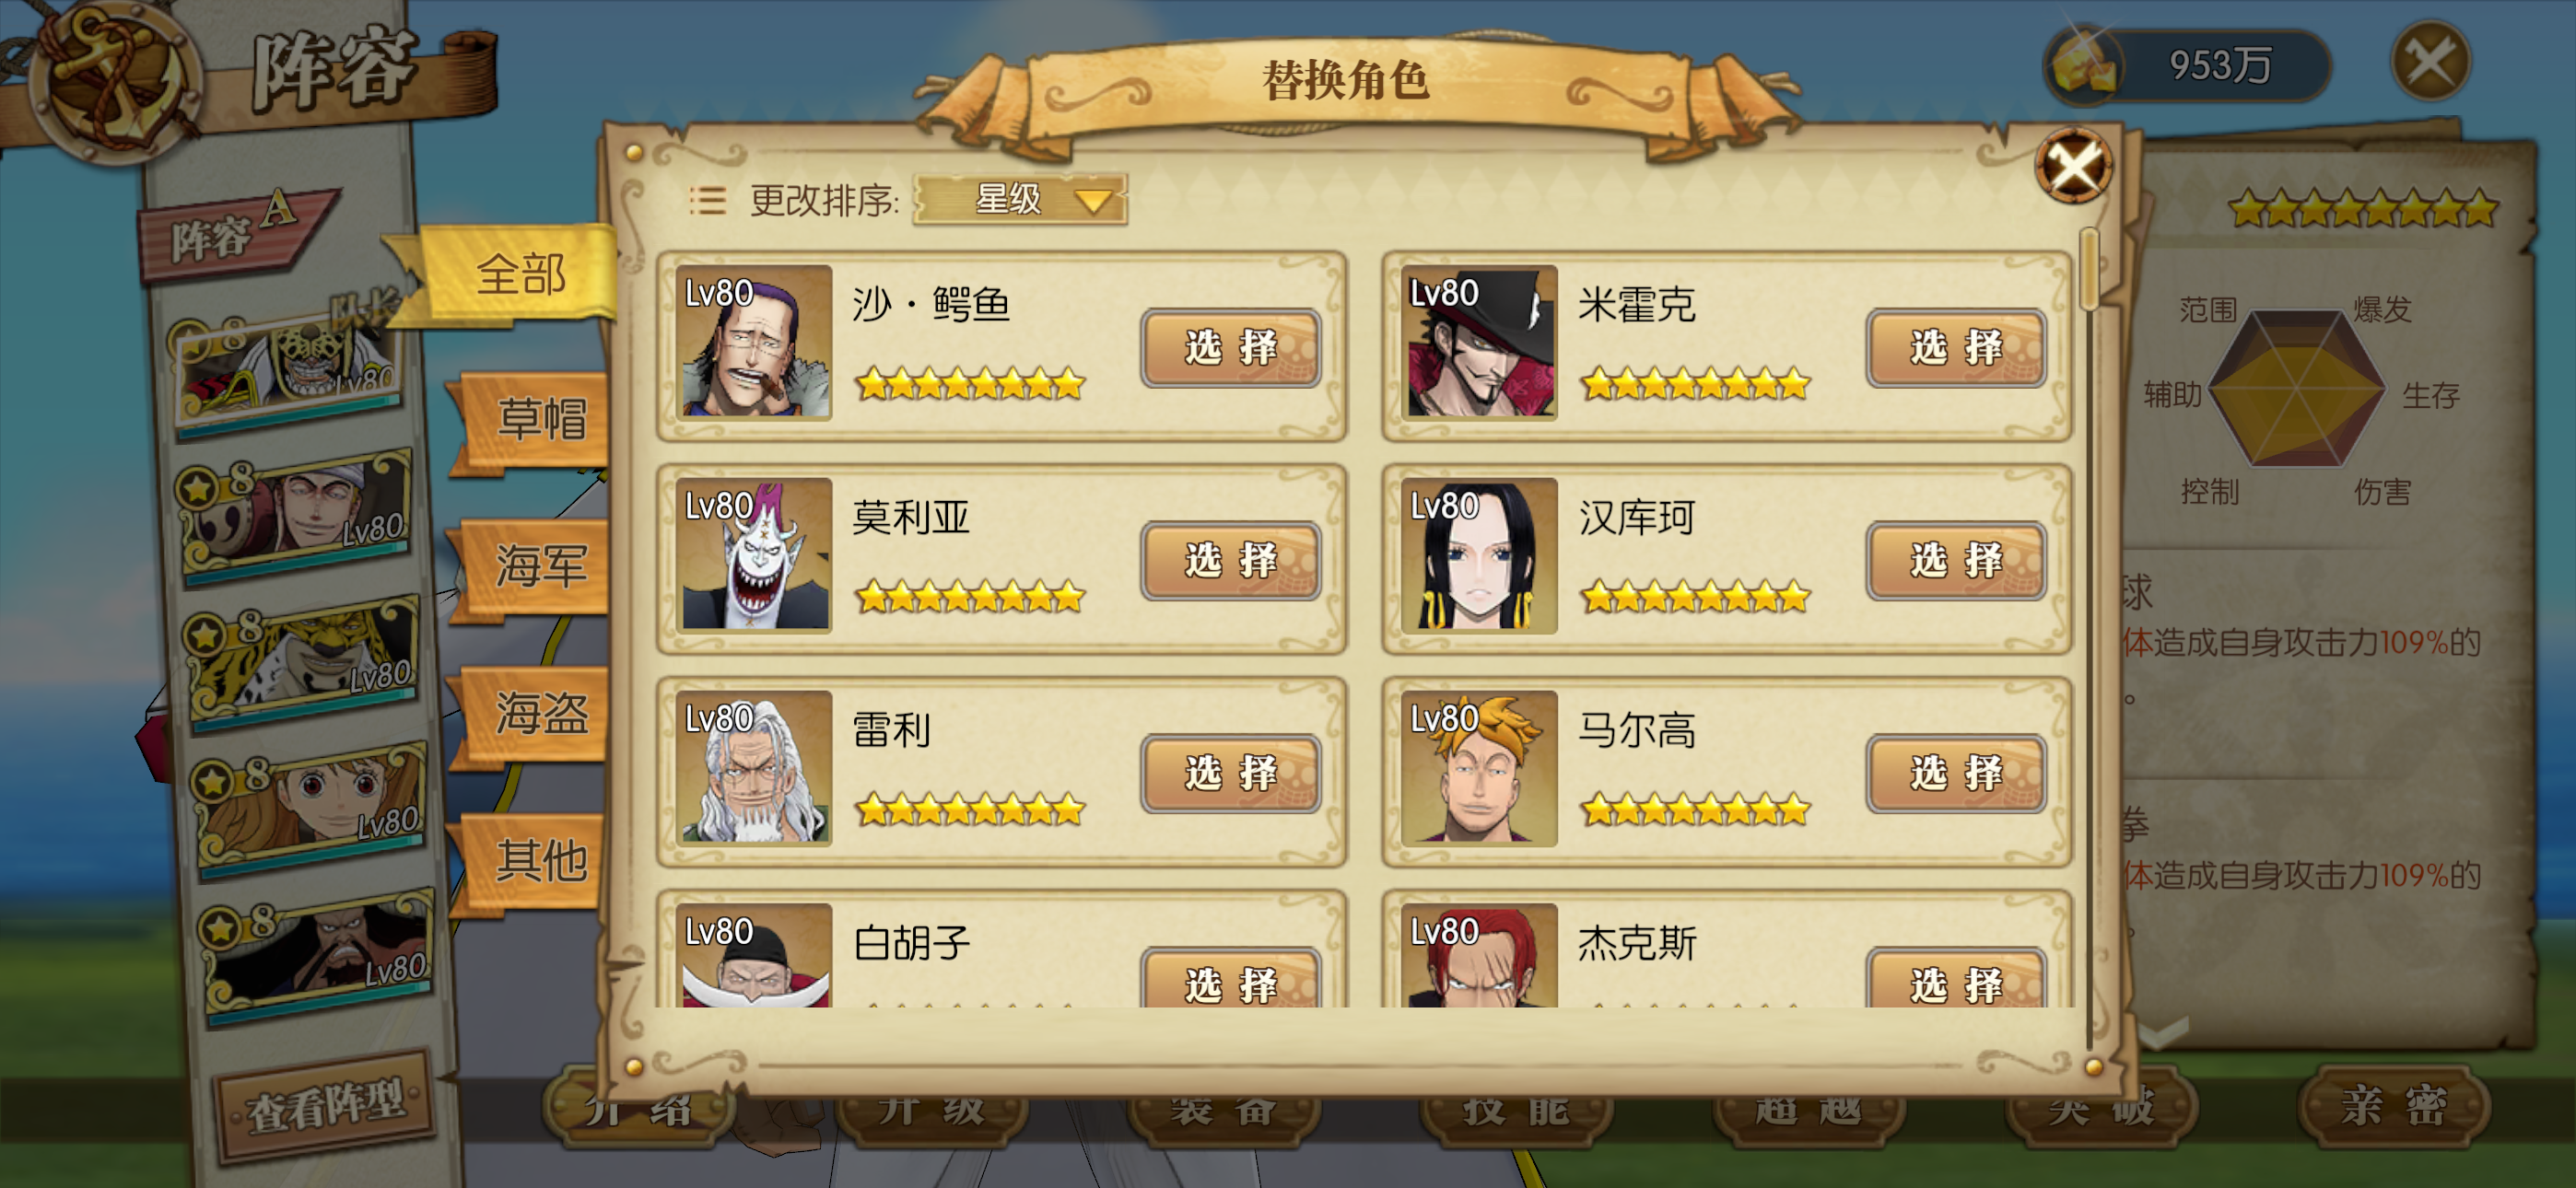Switch to the 海军 filter tab
Viewport: 2576px width, 1188px height.
click(x=538, y=566)
